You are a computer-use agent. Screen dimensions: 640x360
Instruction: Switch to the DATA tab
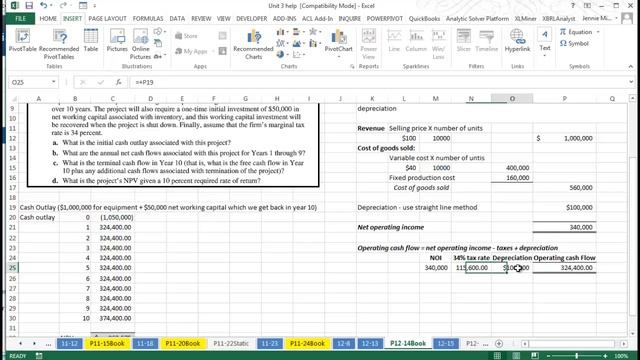[x=177, y=19]
